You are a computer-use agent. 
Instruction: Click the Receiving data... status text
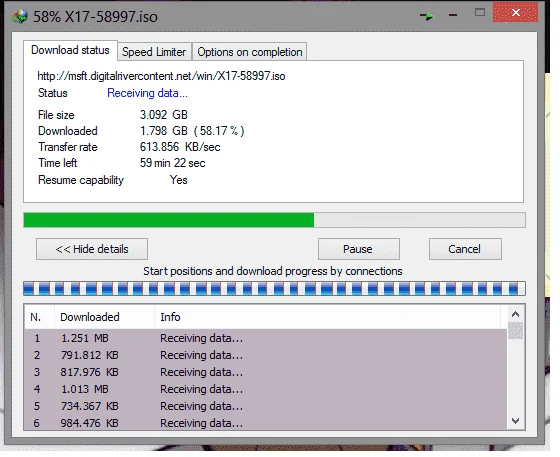[x=147, y=93]
